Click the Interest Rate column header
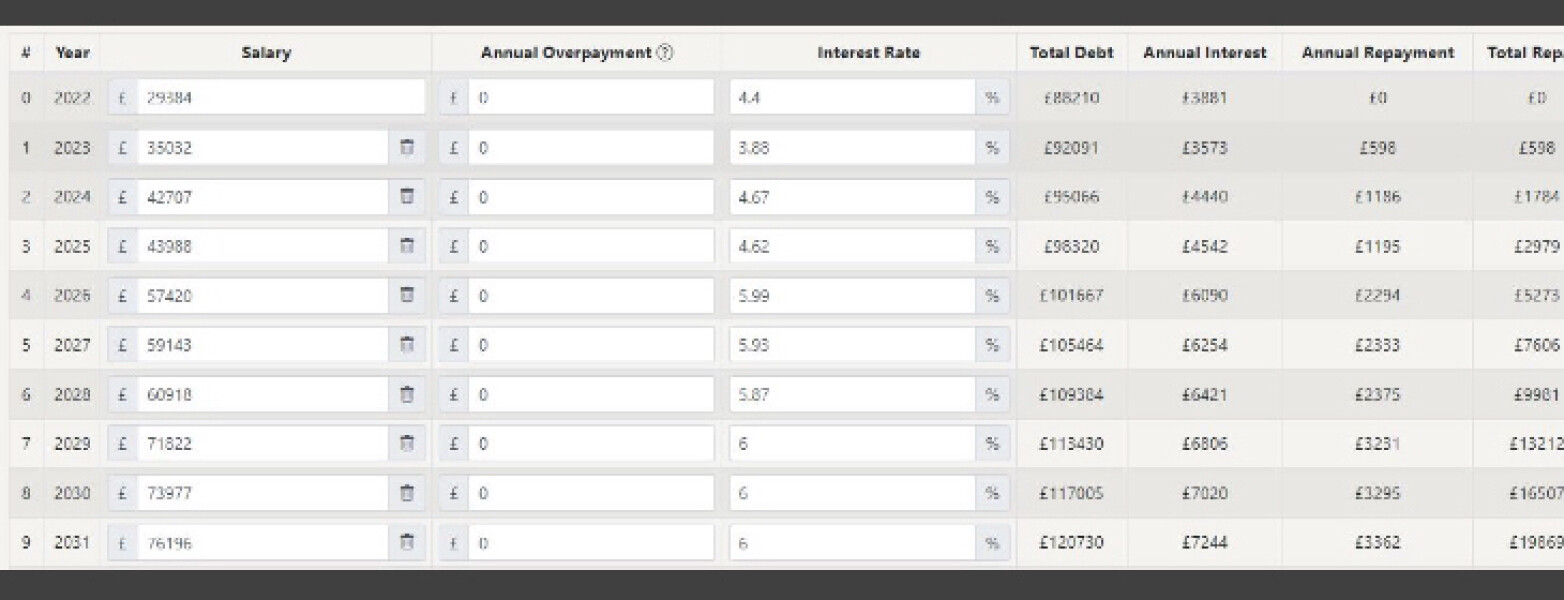1564x600 pixels. pyautogui.click(x=868, y=54)
